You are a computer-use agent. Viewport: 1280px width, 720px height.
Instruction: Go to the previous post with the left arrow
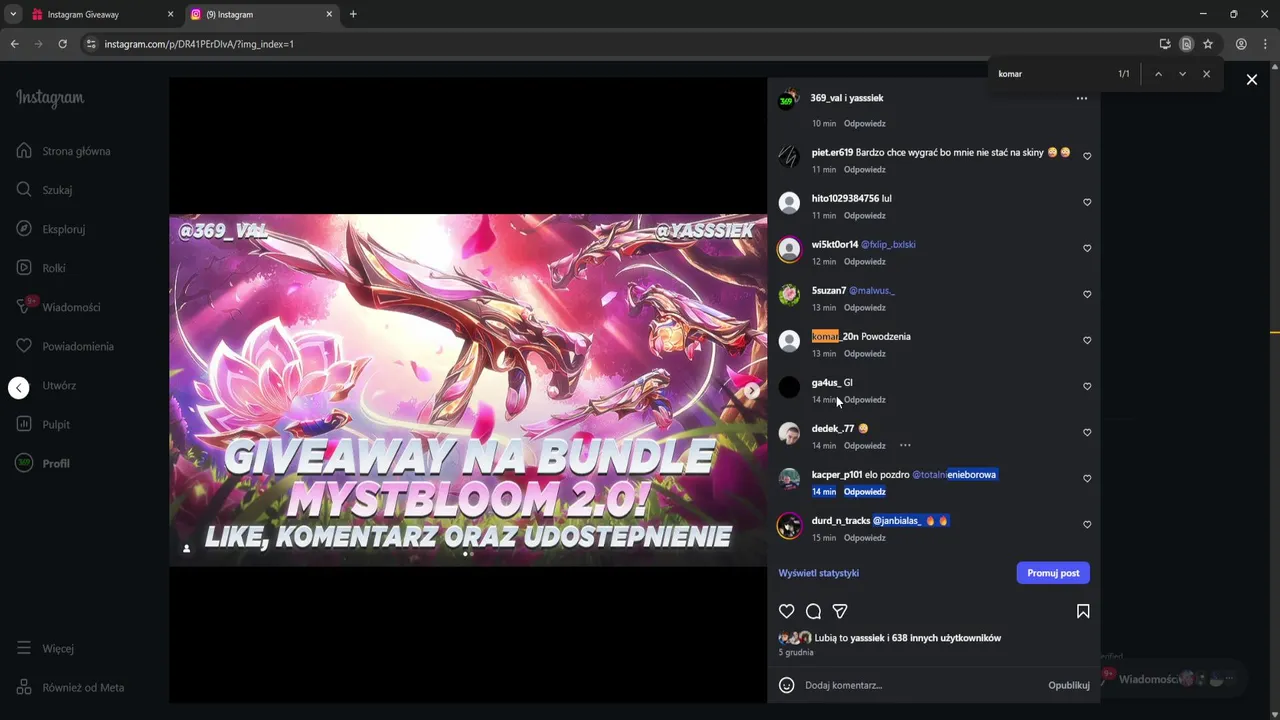19,387
